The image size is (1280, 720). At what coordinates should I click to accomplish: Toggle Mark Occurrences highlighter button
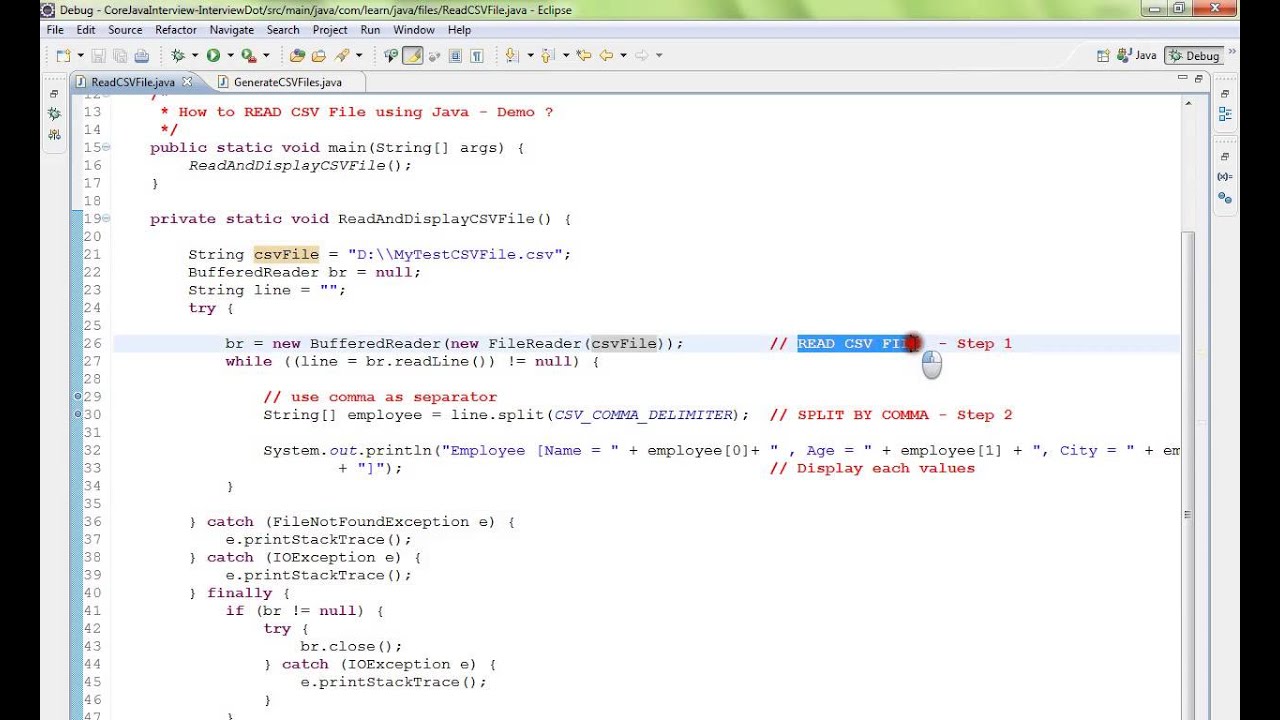coord(412,56)
